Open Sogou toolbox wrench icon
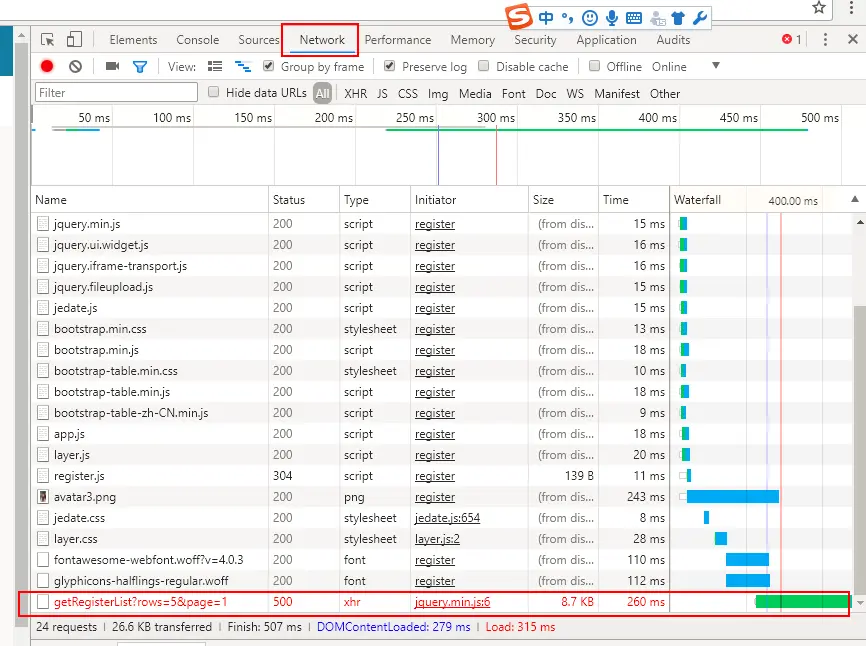This screenshot has height=646, width=866. [700, 18]
